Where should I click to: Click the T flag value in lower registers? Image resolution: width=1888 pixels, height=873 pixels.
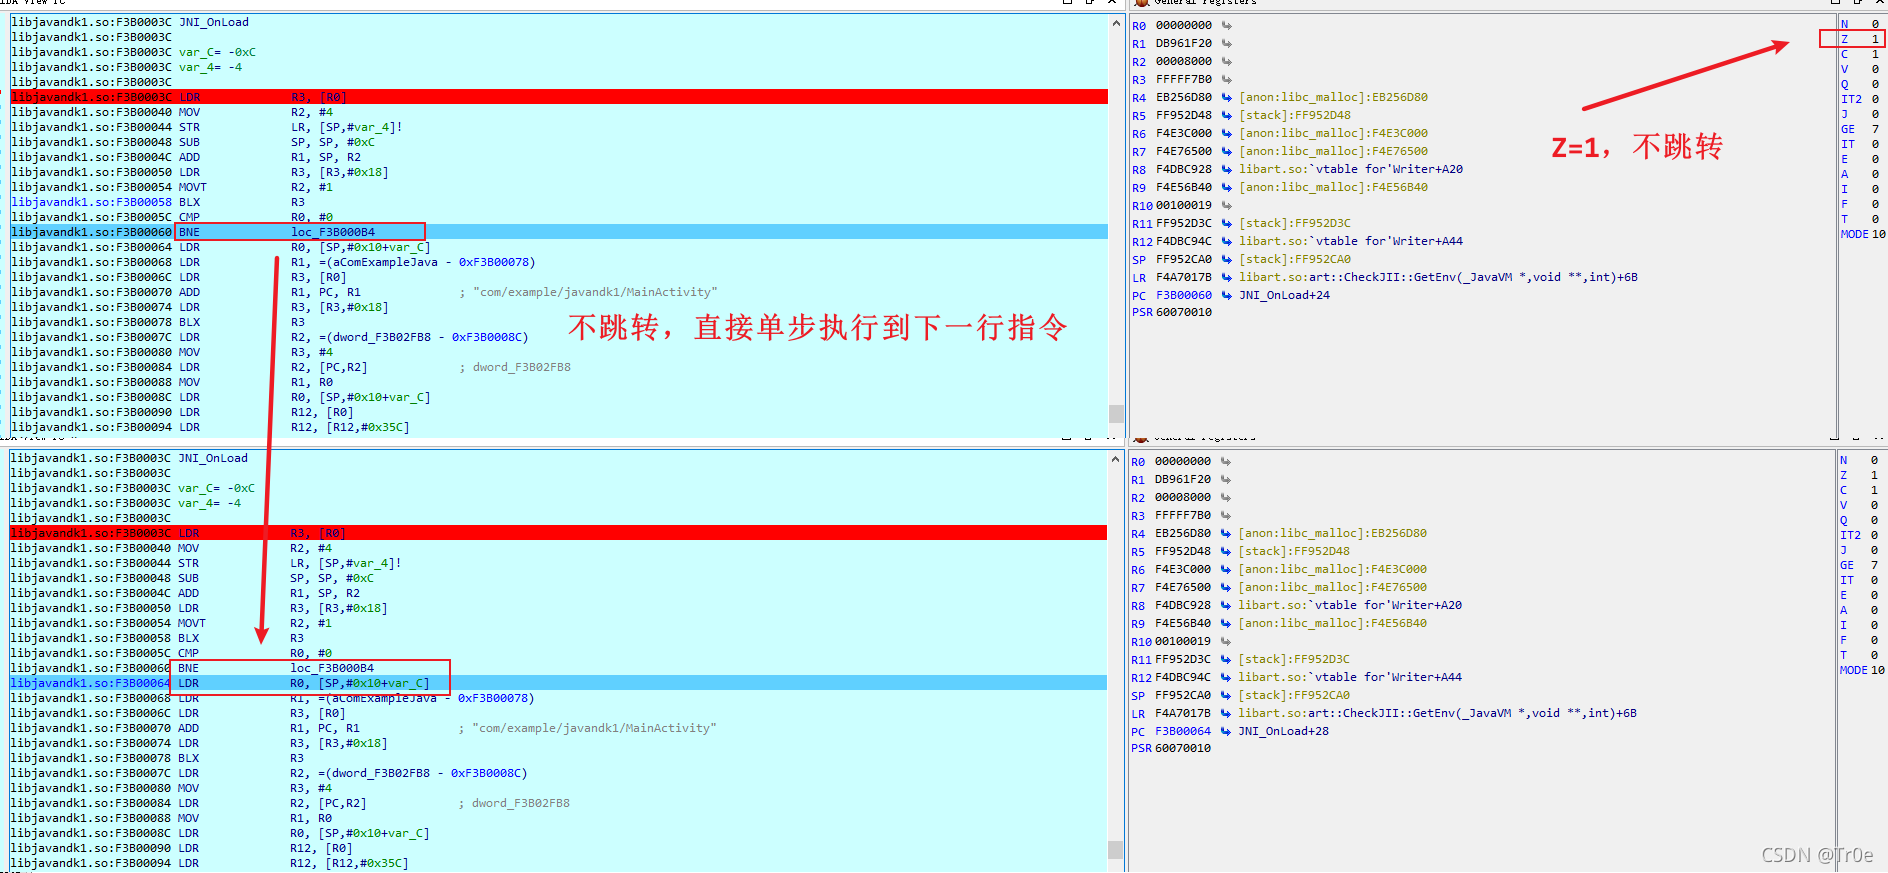click(1874, 655)
